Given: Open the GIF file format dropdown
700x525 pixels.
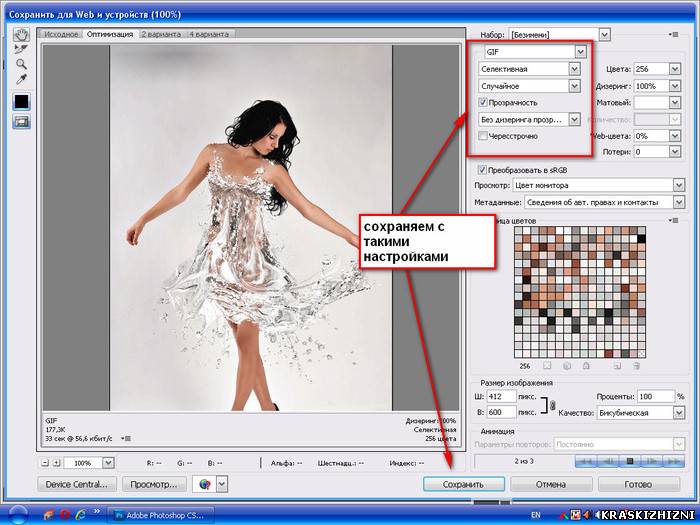Looking at the screenshot, I should click(x=536, y=52).
